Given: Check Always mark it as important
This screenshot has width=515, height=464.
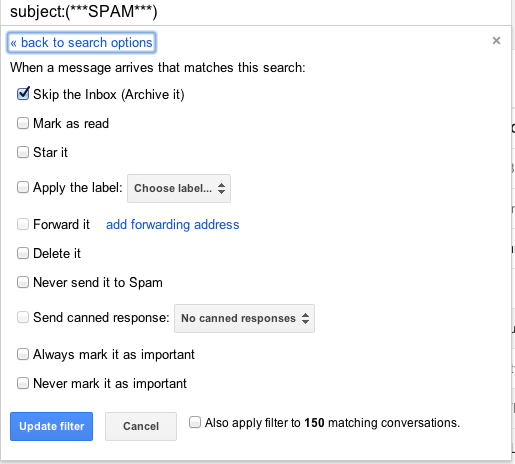Looking at the screenshot, I should (x=23, y=354).
